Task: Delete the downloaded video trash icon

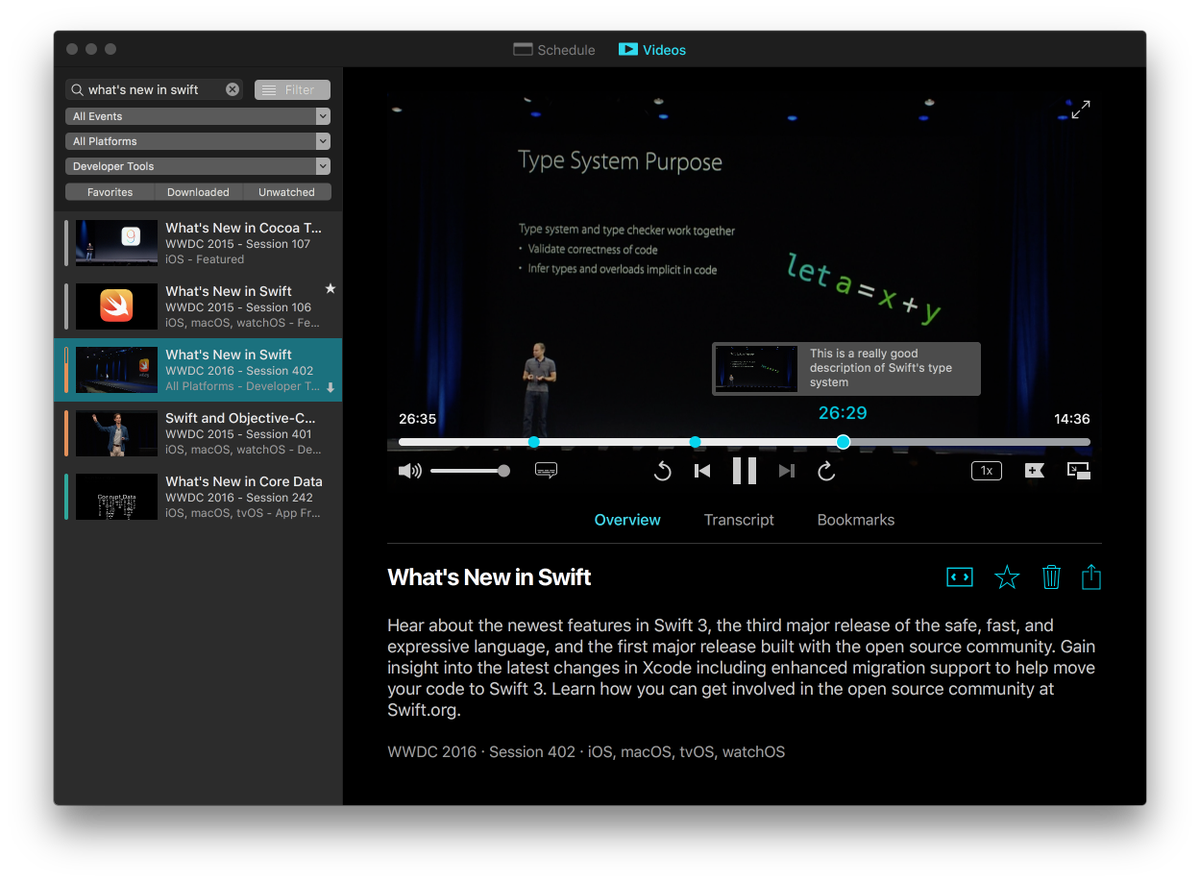Action: [x=1051, y=577]
